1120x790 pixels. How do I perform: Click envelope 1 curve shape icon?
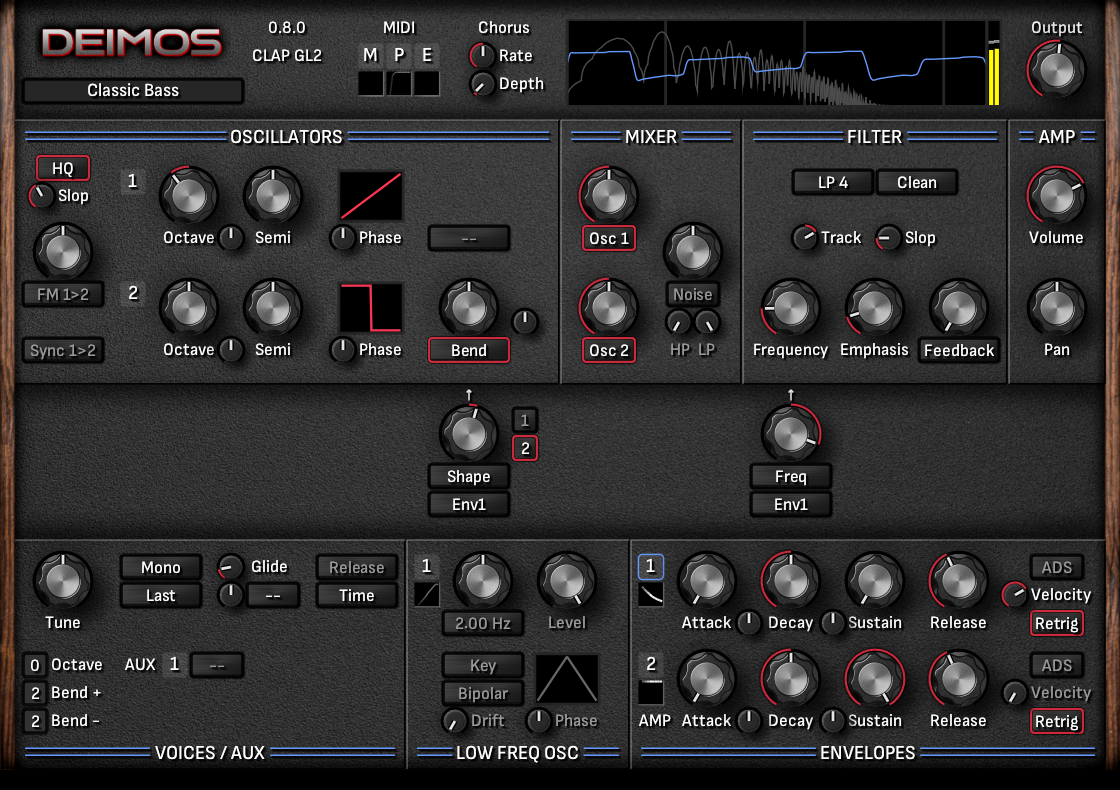[x=651, y=594]
